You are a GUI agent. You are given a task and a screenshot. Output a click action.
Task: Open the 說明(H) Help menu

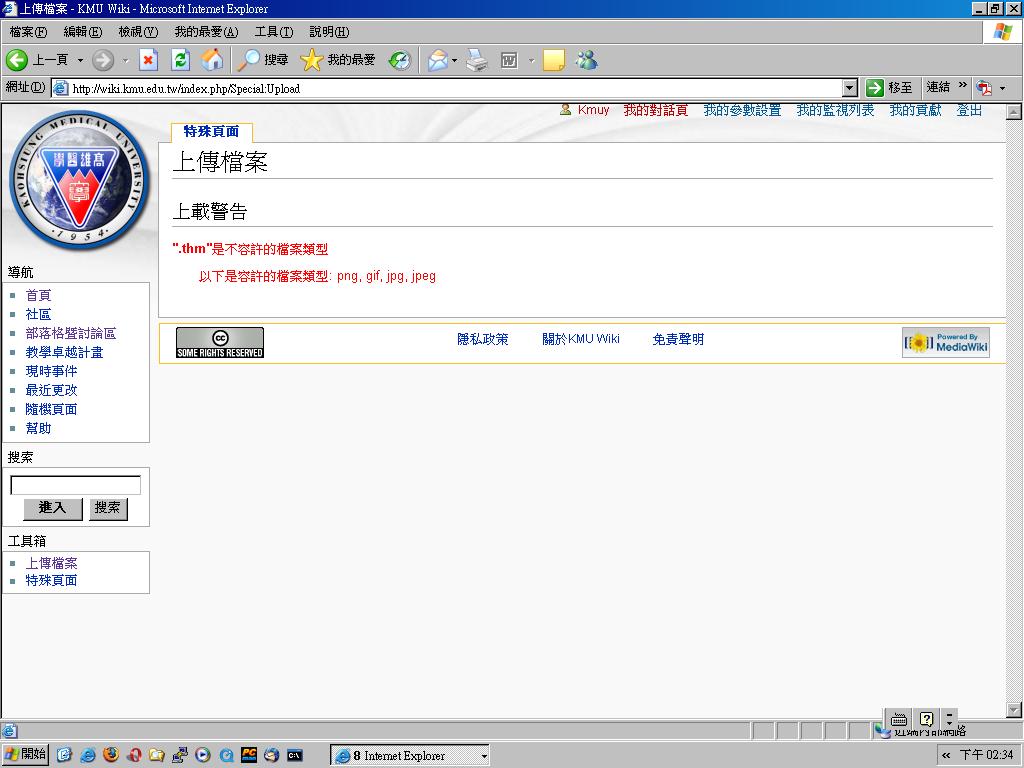point(329,31)
